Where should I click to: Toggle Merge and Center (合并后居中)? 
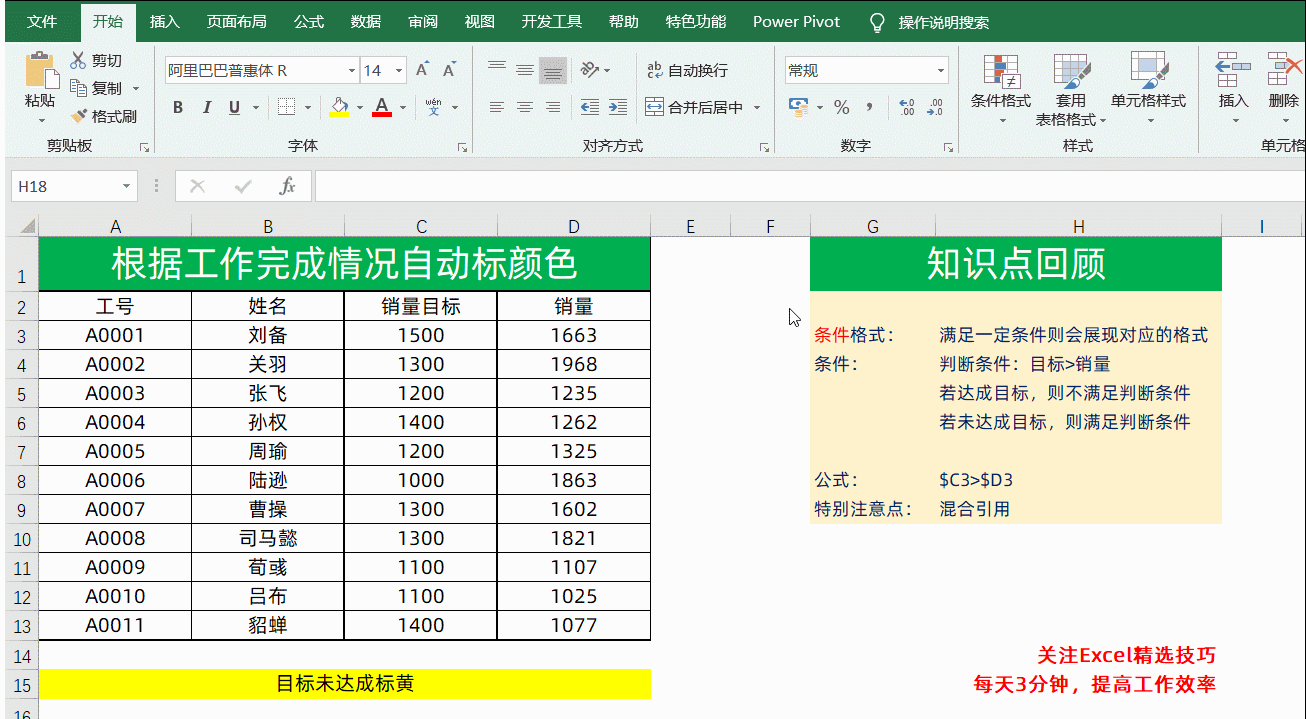[694, 107]
